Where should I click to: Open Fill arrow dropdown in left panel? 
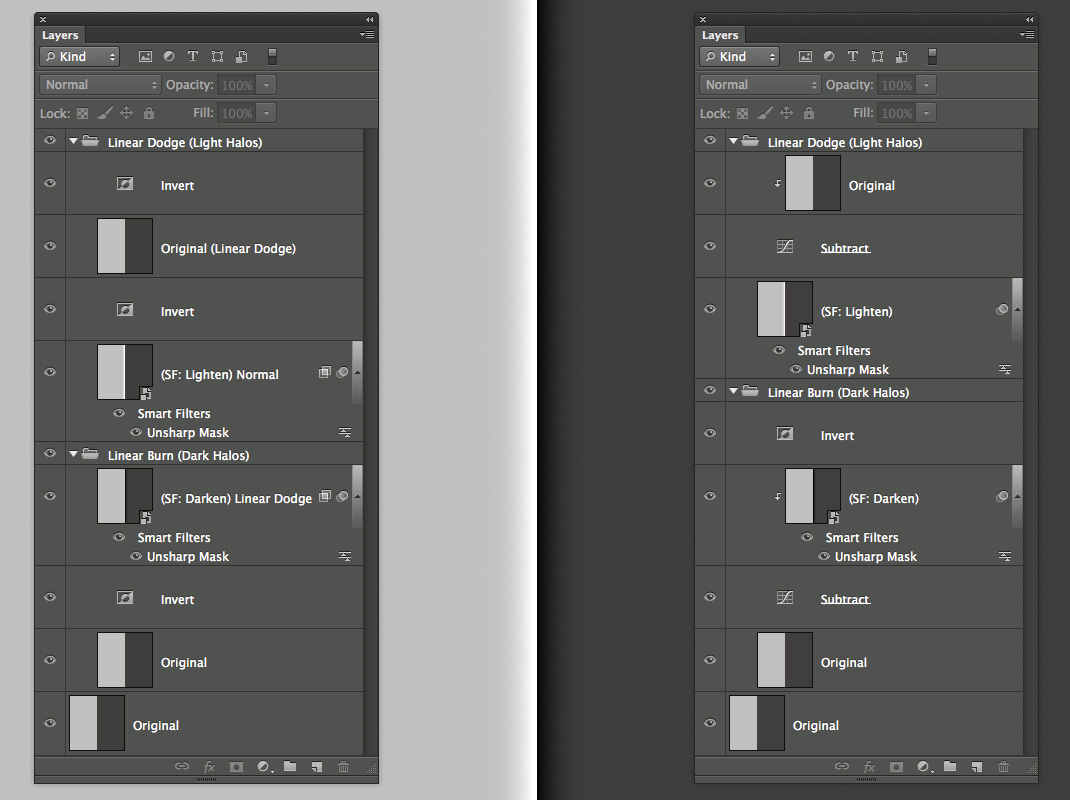(x=266, y=113)
